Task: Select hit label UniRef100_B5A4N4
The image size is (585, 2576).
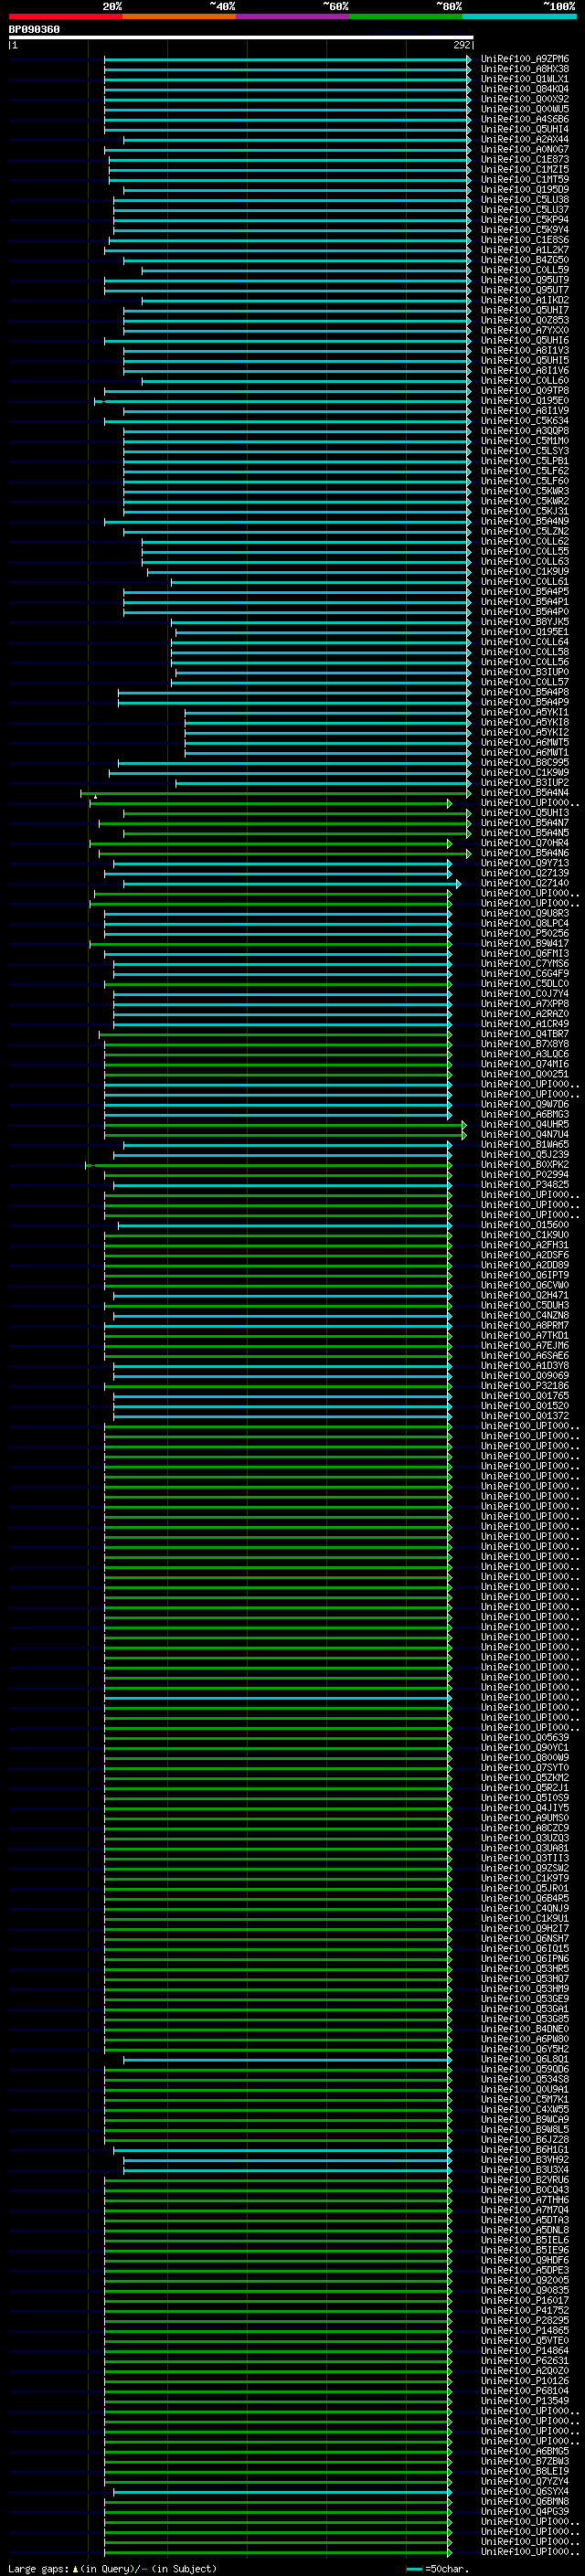Action: click(525, 793)
